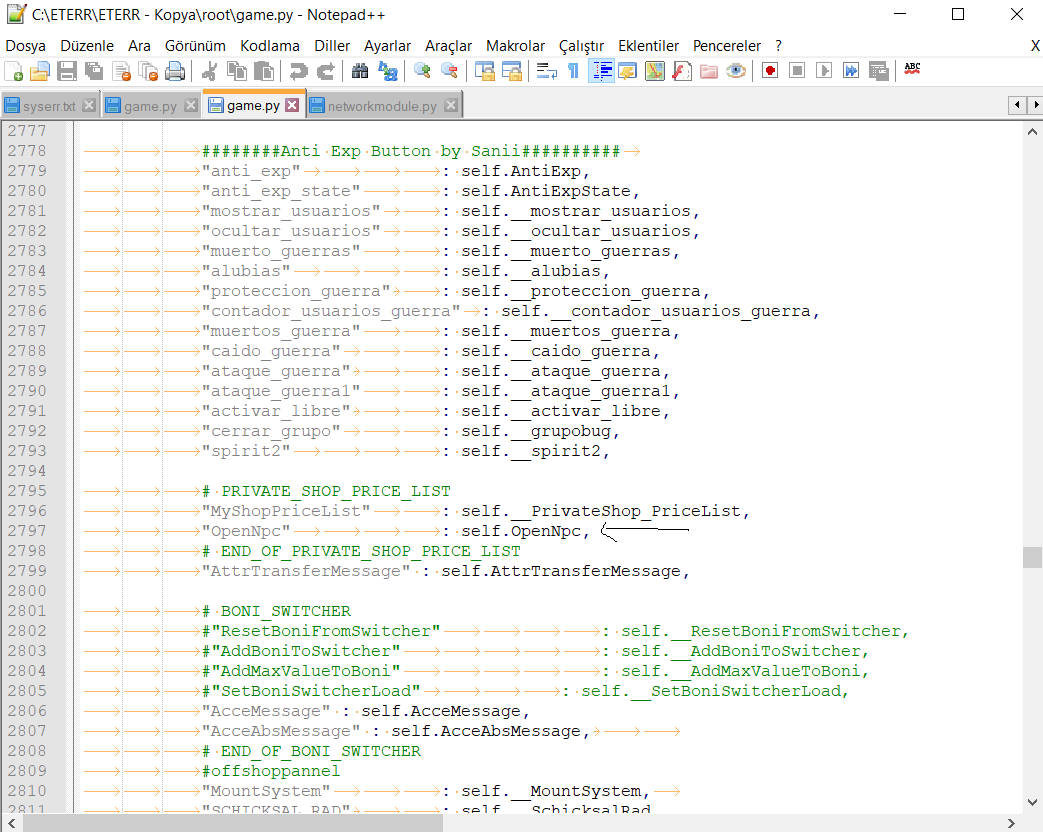
Task: Open the Kodlama menu
Action: pos(269,46)
